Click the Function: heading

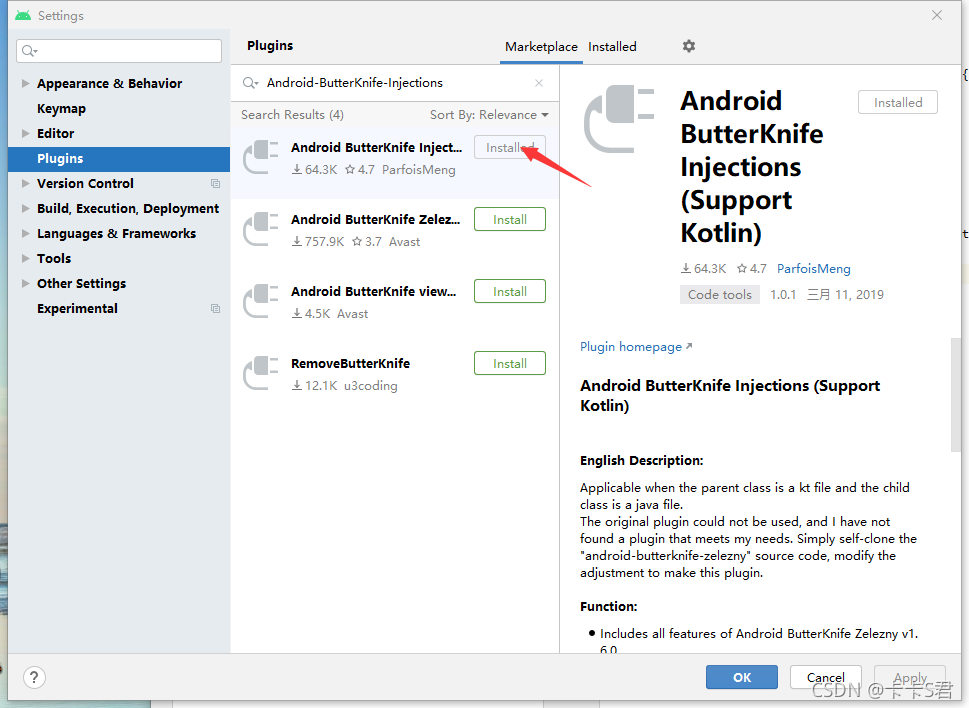coord(608,607)
